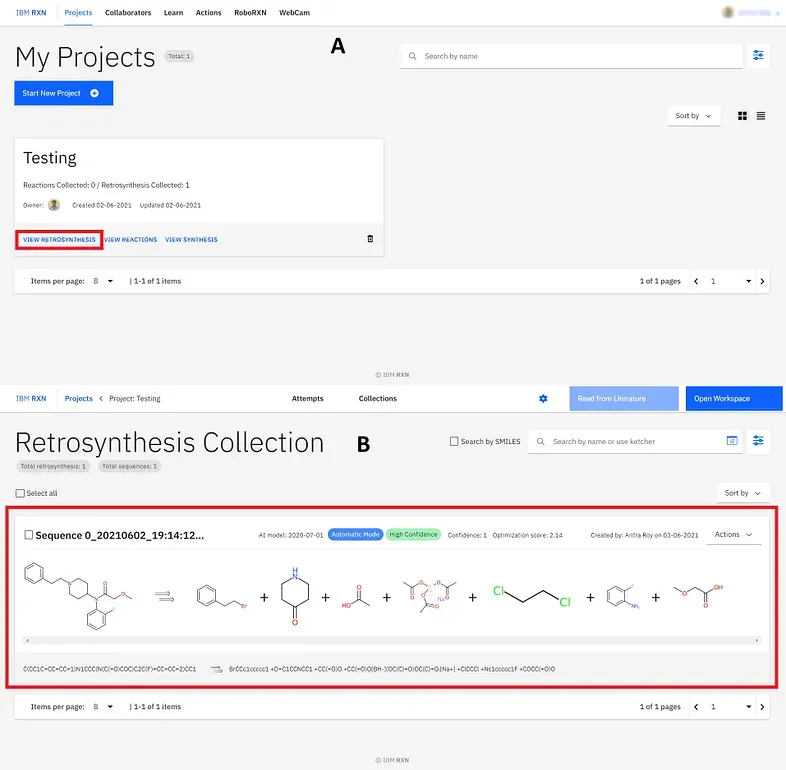The width and height of the screenshot is (786, 770).
Task: Click the High Confidence badge
Action: coord(414,534)
